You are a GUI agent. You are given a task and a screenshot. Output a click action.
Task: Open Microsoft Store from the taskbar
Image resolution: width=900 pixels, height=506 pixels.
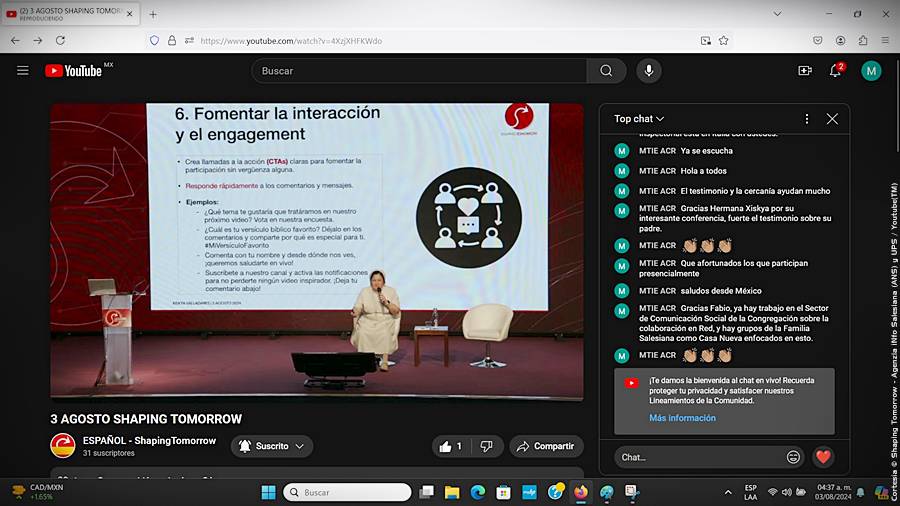click(x=503, y=492)
